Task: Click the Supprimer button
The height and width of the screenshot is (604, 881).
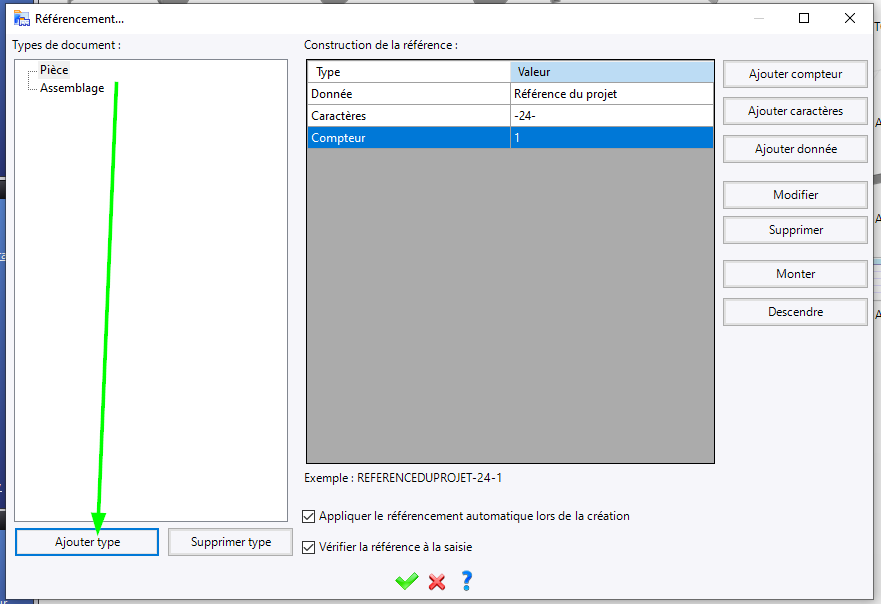Action: tap(795, 230)
